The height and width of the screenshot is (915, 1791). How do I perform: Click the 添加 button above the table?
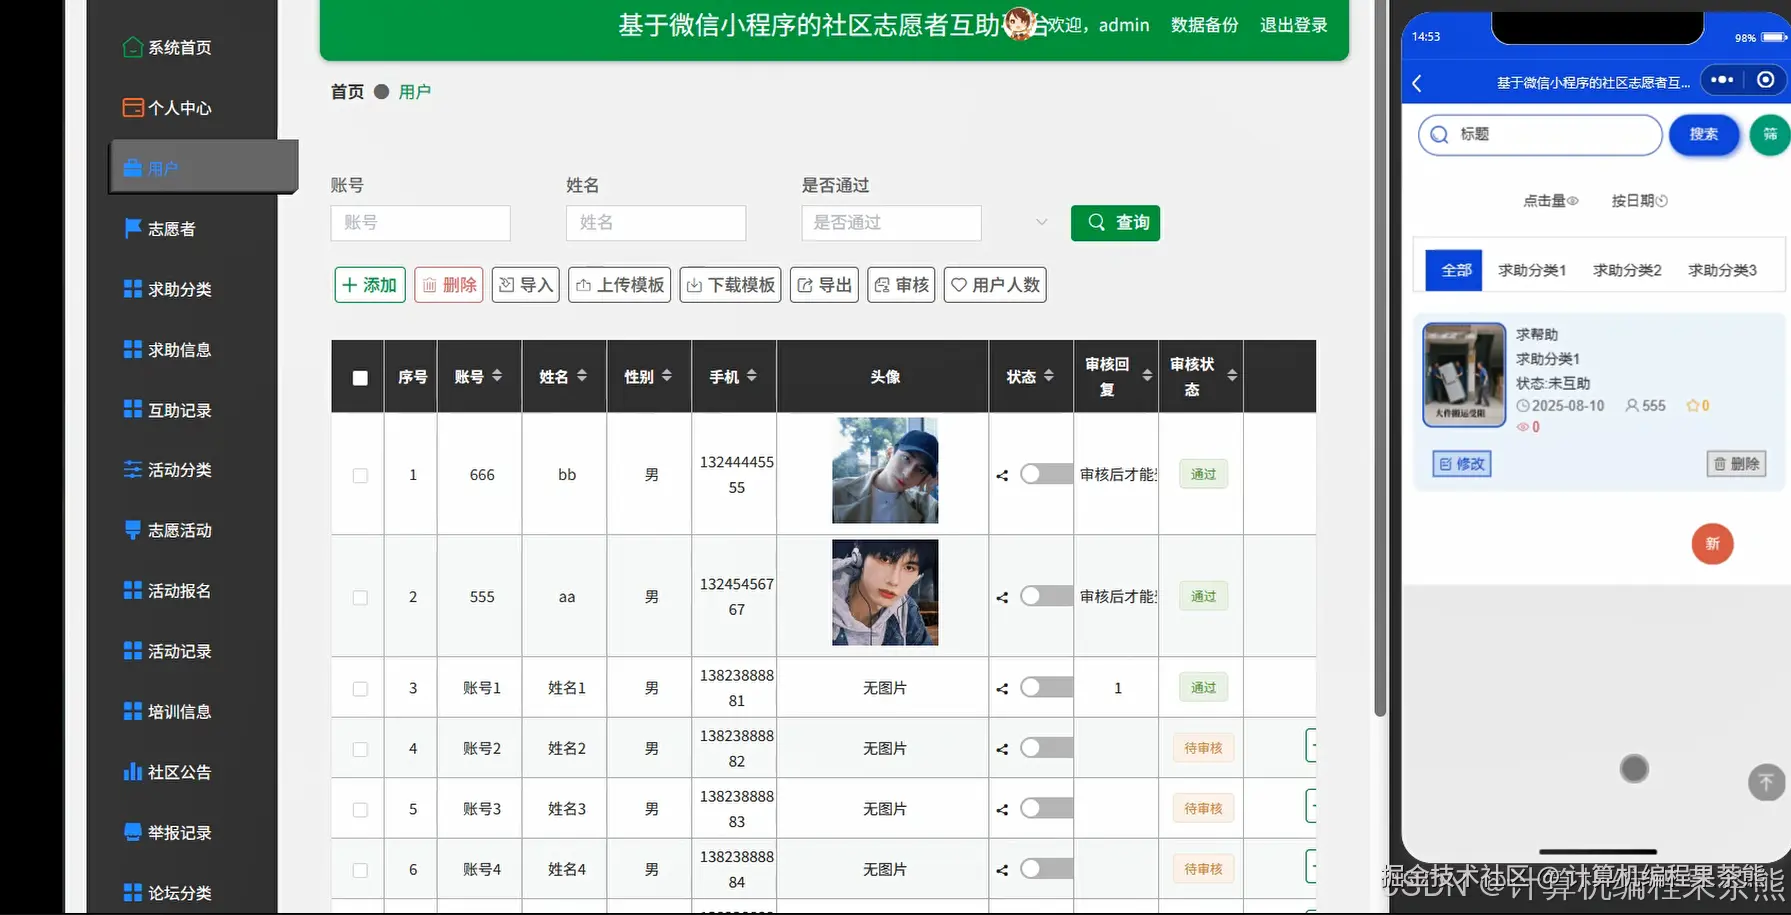pos(369,284)
